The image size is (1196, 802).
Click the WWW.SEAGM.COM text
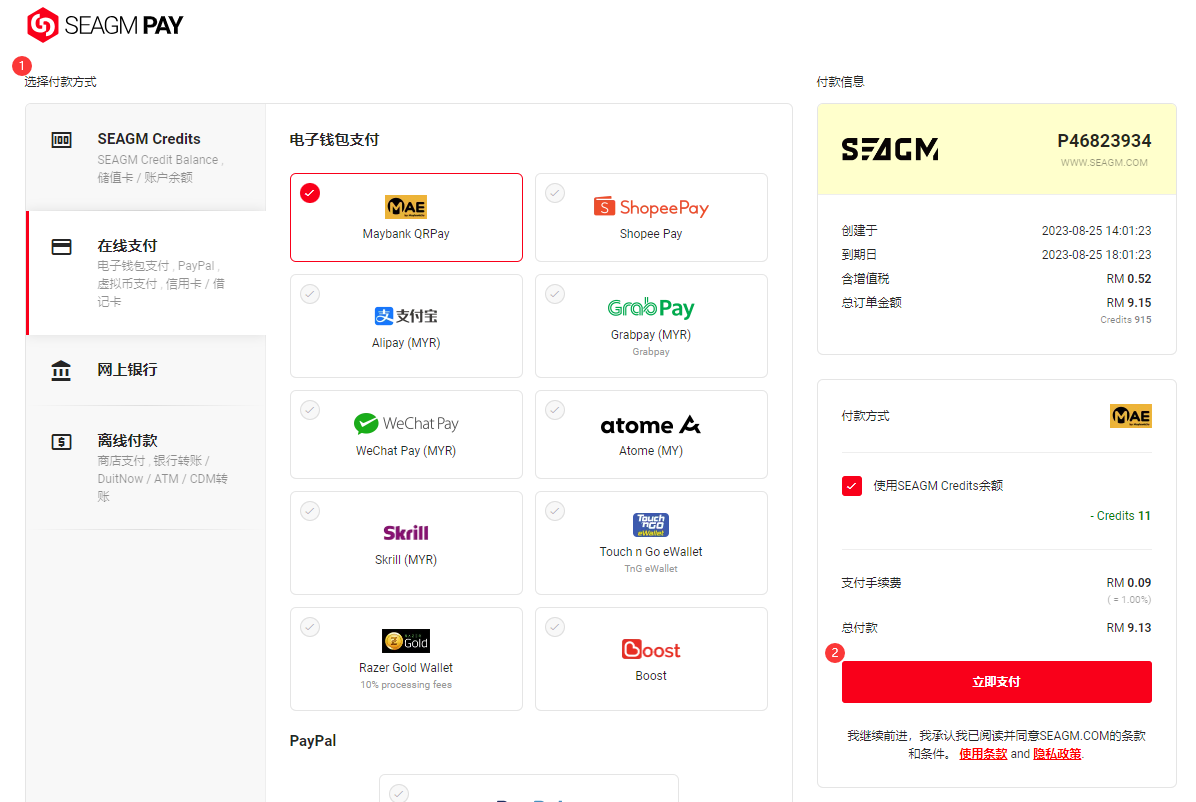tap(1104, 163)
